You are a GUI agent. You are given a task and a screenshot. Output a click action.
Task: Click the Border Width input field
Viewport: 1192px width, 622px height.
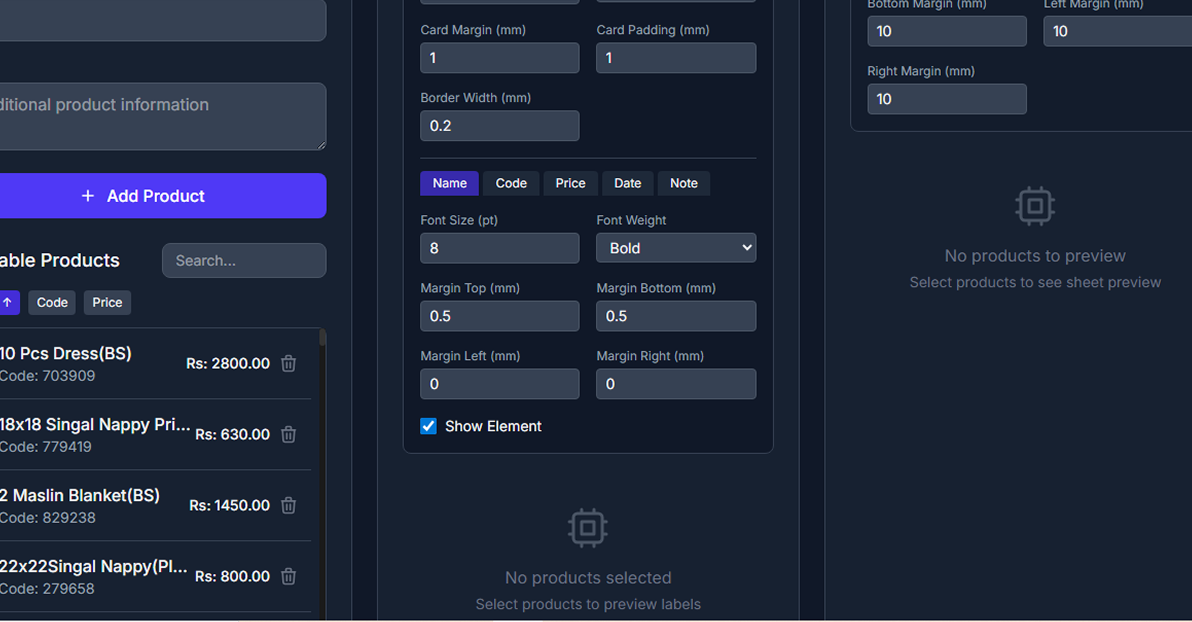point(499,126)
